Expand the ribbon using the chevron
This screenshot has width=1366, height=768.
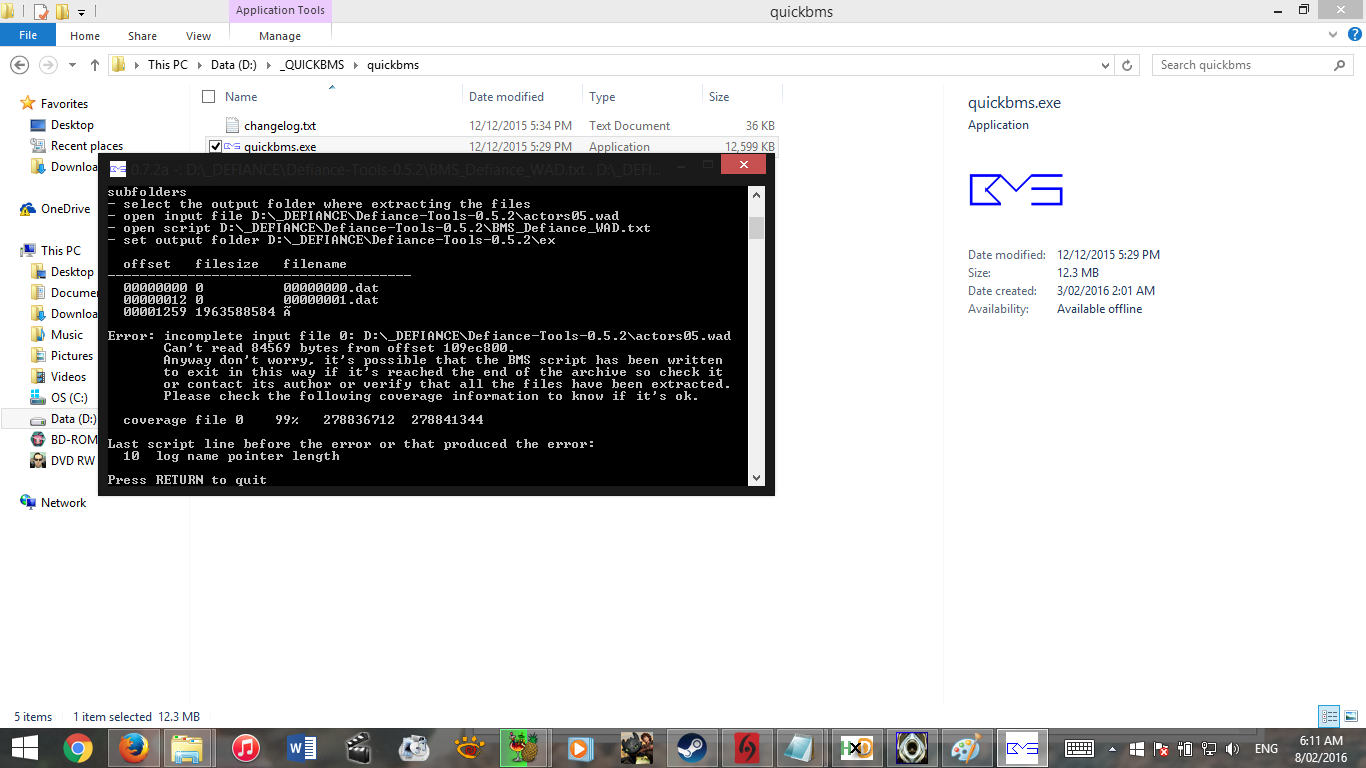(1333, 36)
